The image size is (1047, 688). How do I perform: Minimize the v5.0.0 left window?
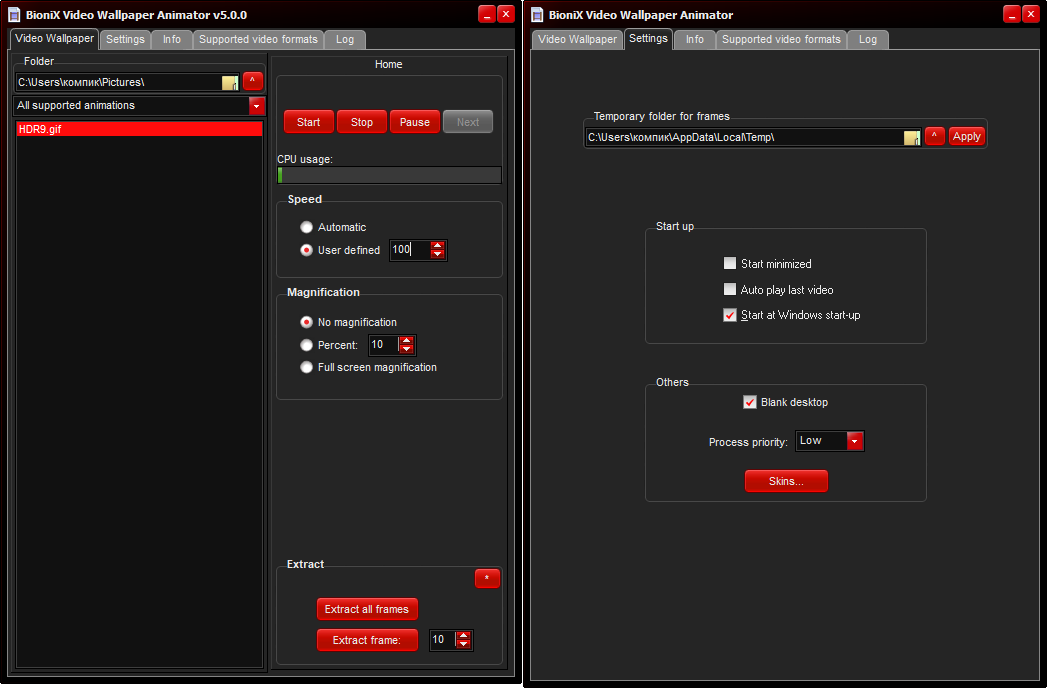coord(487,14)
